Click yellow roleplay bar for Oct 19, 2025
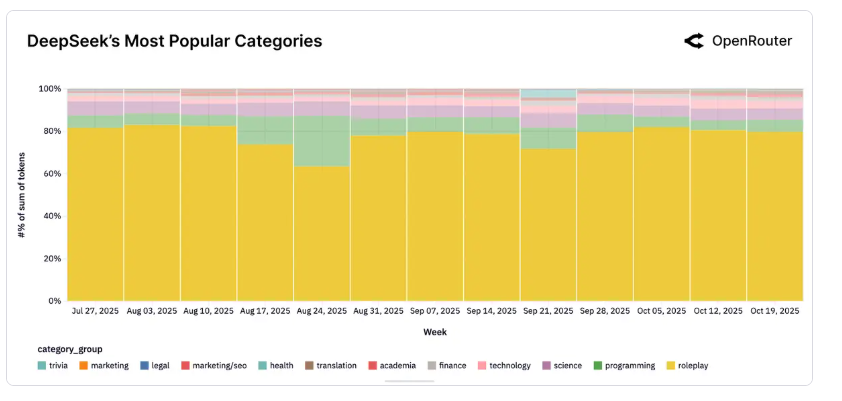The image size is (842, 401). coord(774,215)
